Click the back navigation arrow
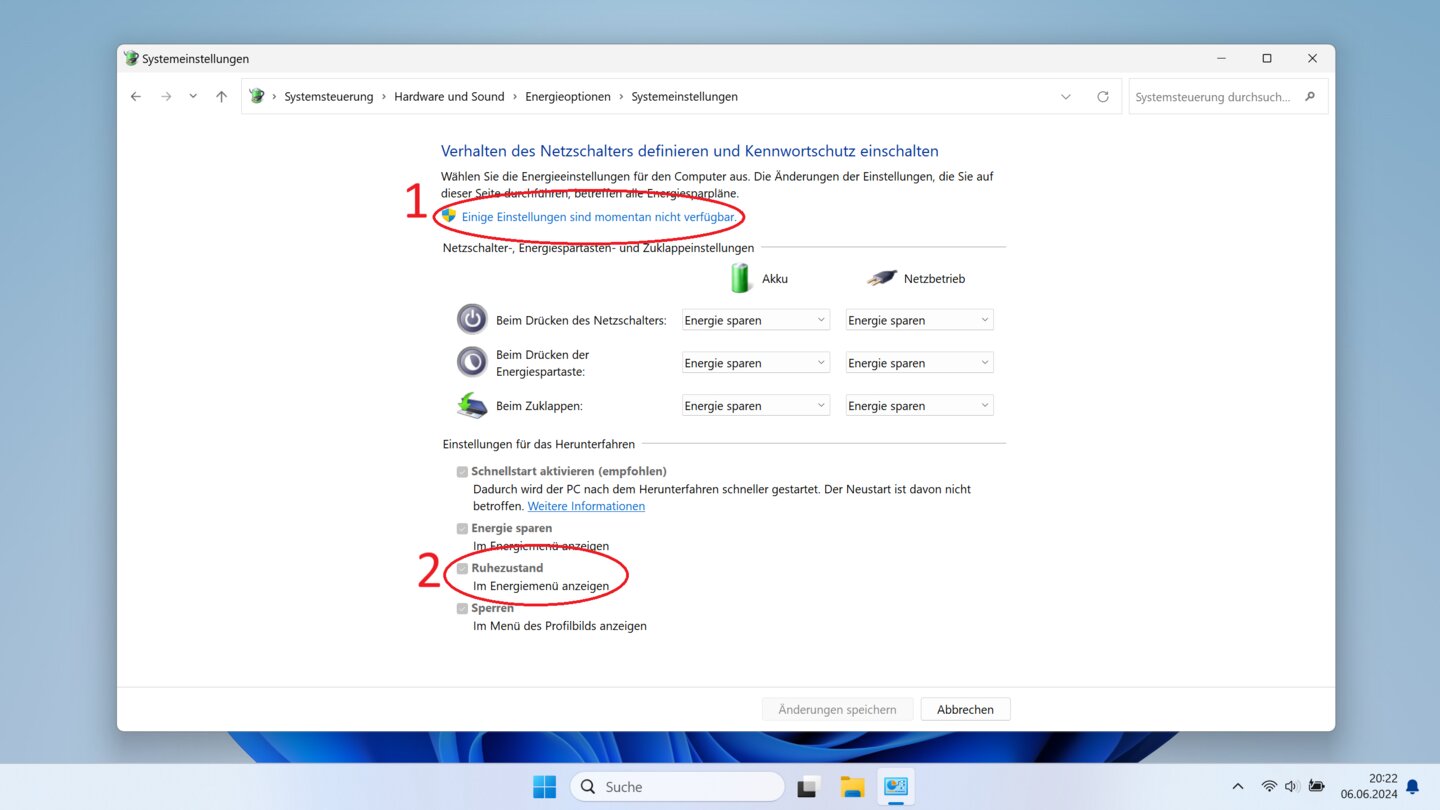 (136, 97)
